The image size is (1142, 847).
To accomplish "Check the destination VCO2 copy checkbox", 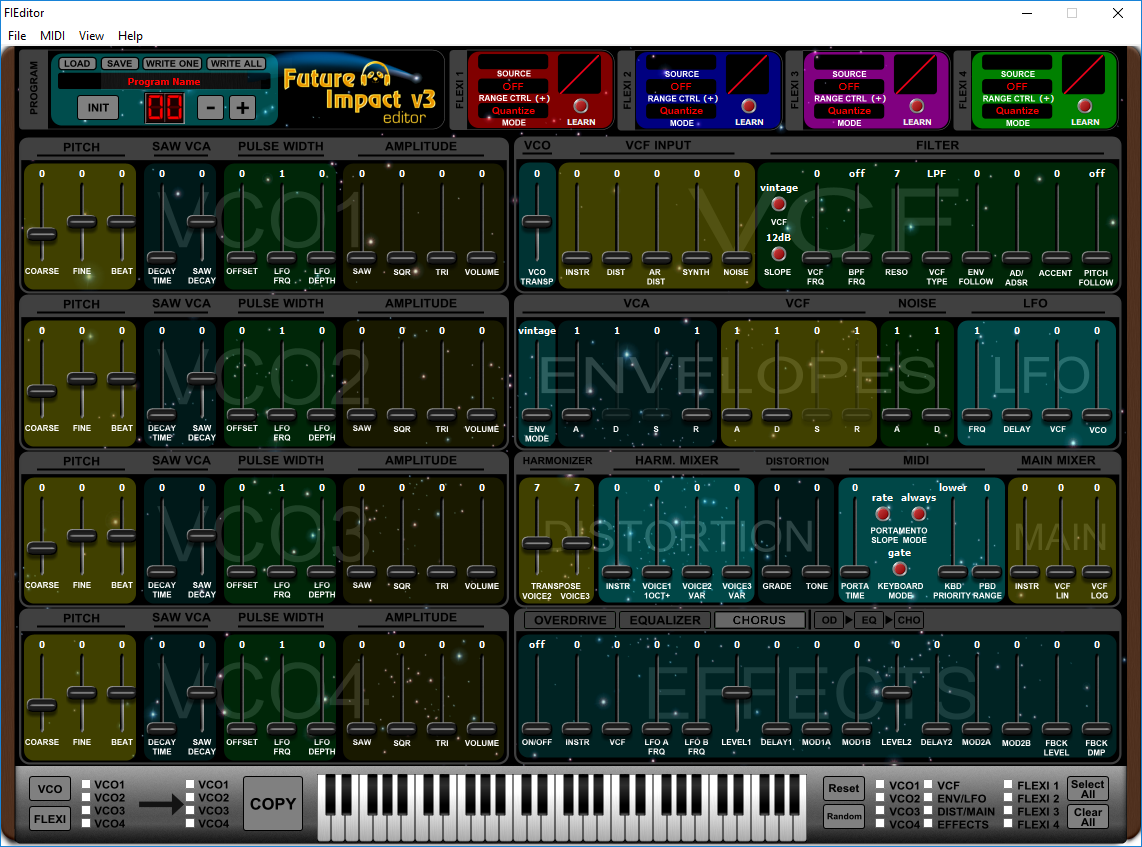I will pyautogui.click(x=190, y=797).
